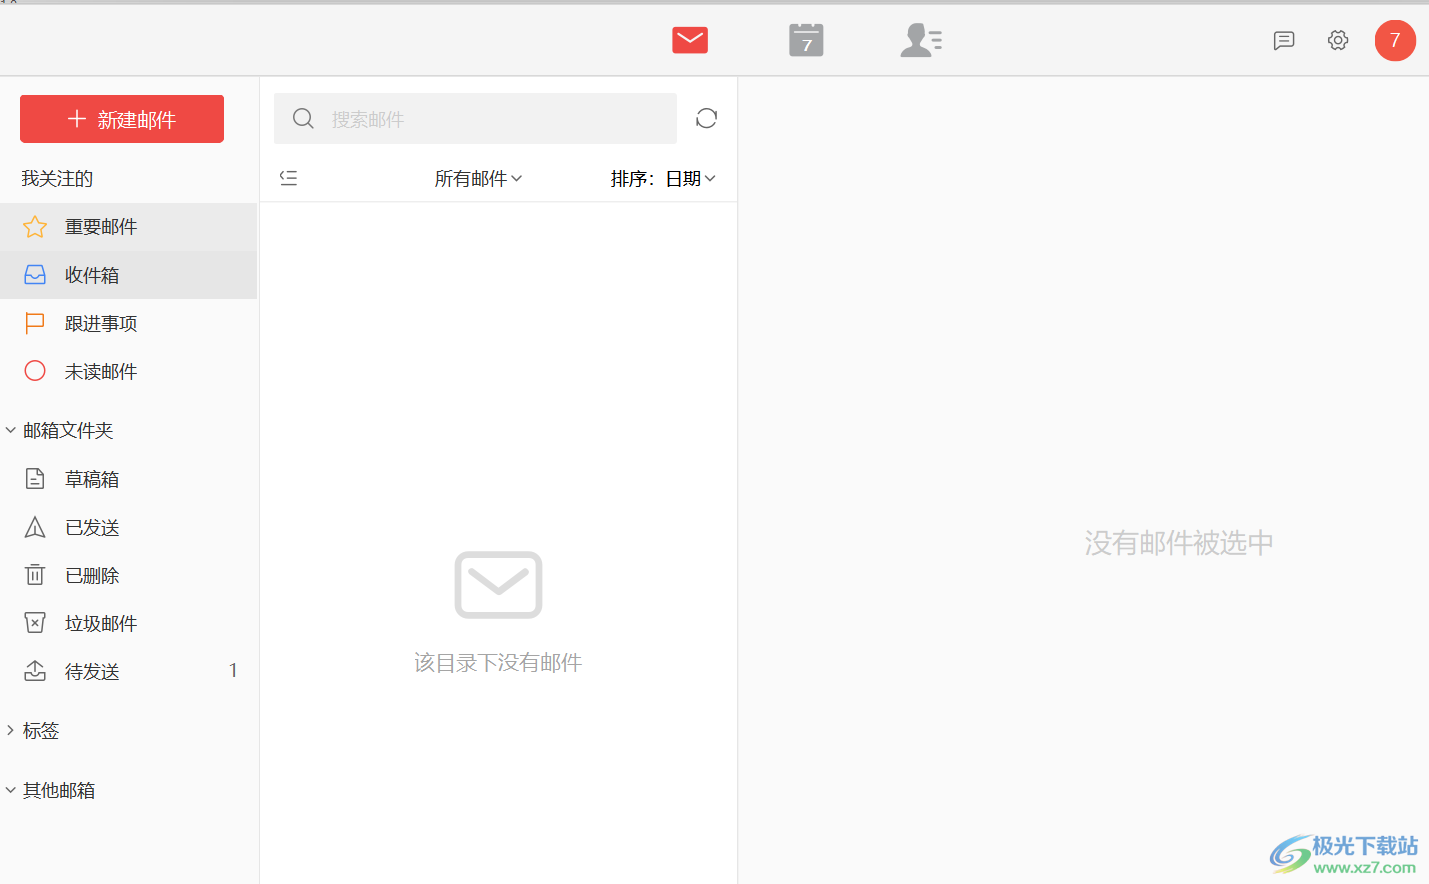
Task: Click the outbox upload icon beside 待发送
Action: (x=35, y=671)
